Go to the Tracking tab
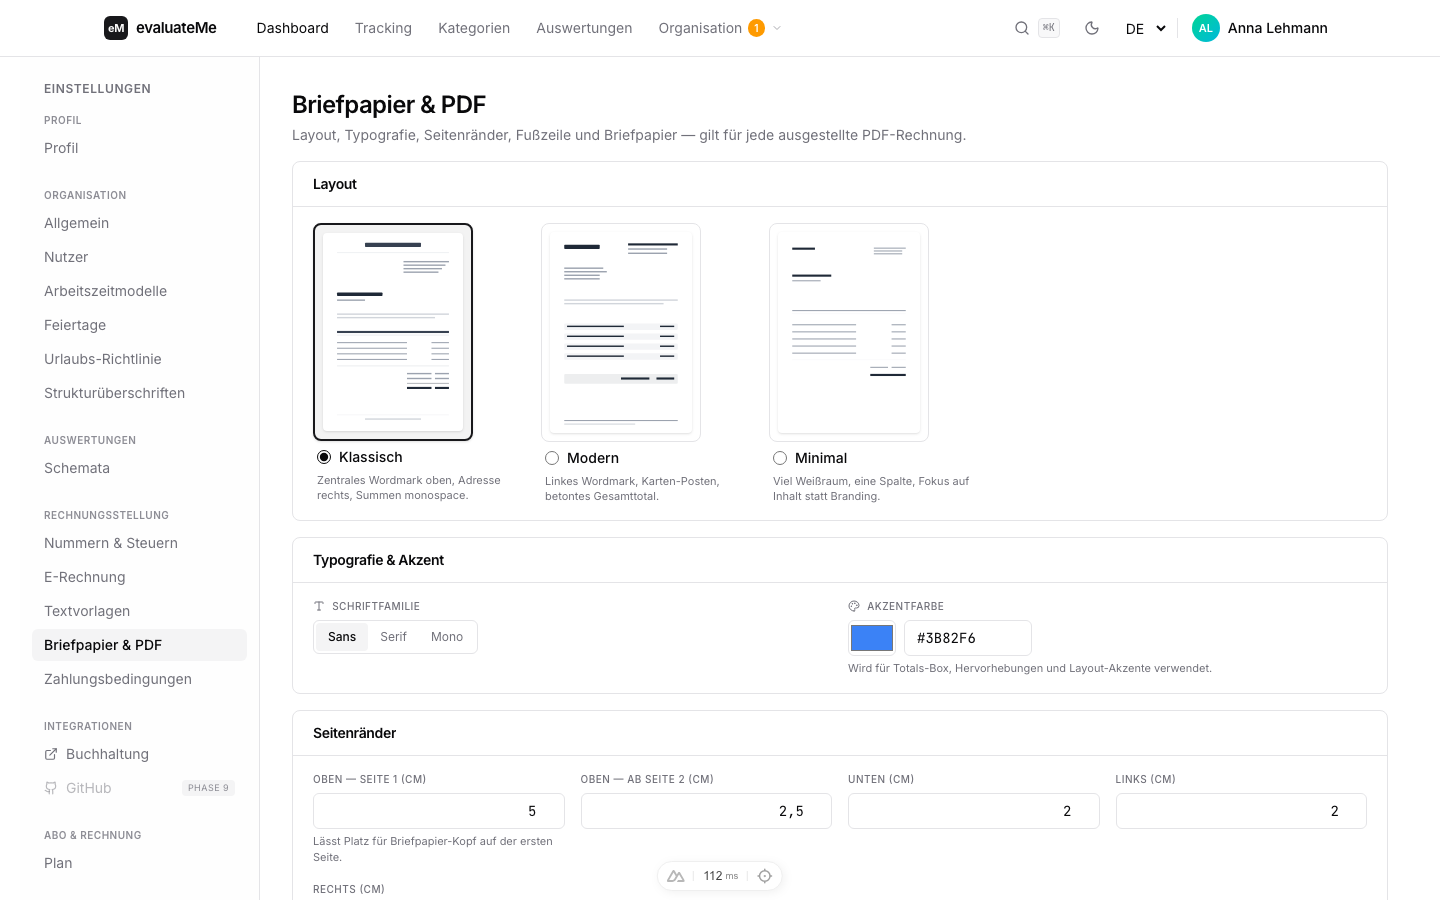This screenshot has height=900, width=1440. coord(383,28)
